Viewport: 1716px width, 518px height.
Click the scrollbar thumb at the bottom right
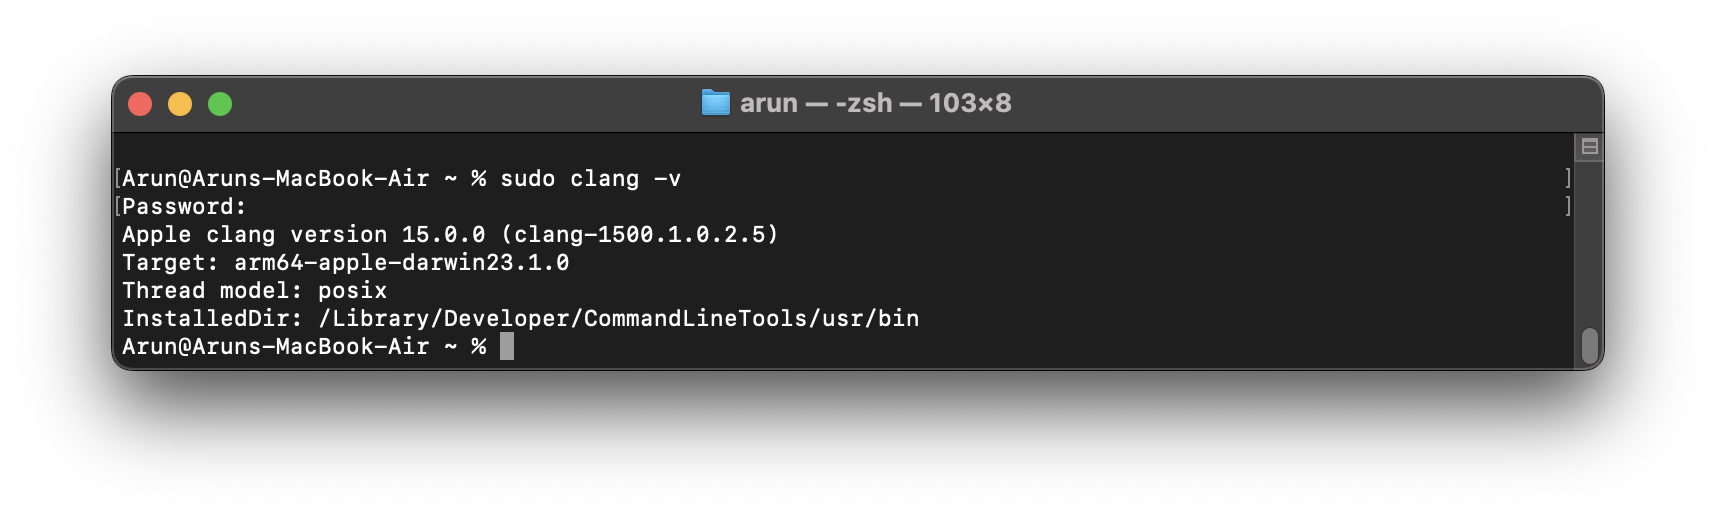1589,346
